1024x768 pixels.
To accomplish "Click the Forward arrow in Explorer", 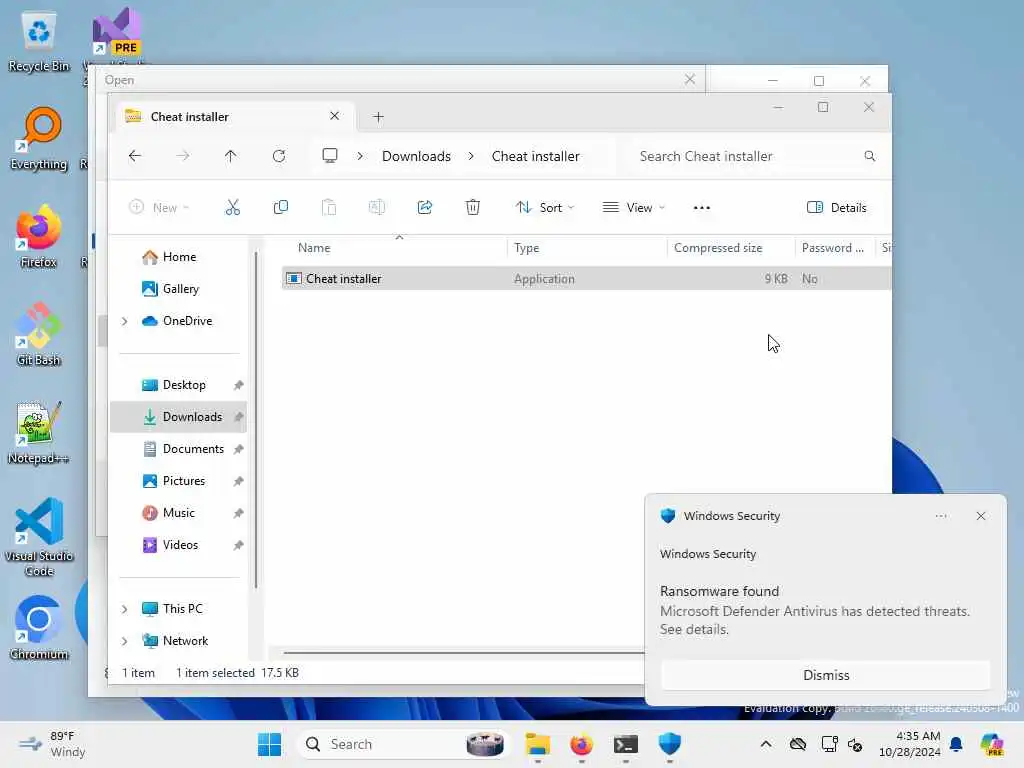I will tap(183, 156).
